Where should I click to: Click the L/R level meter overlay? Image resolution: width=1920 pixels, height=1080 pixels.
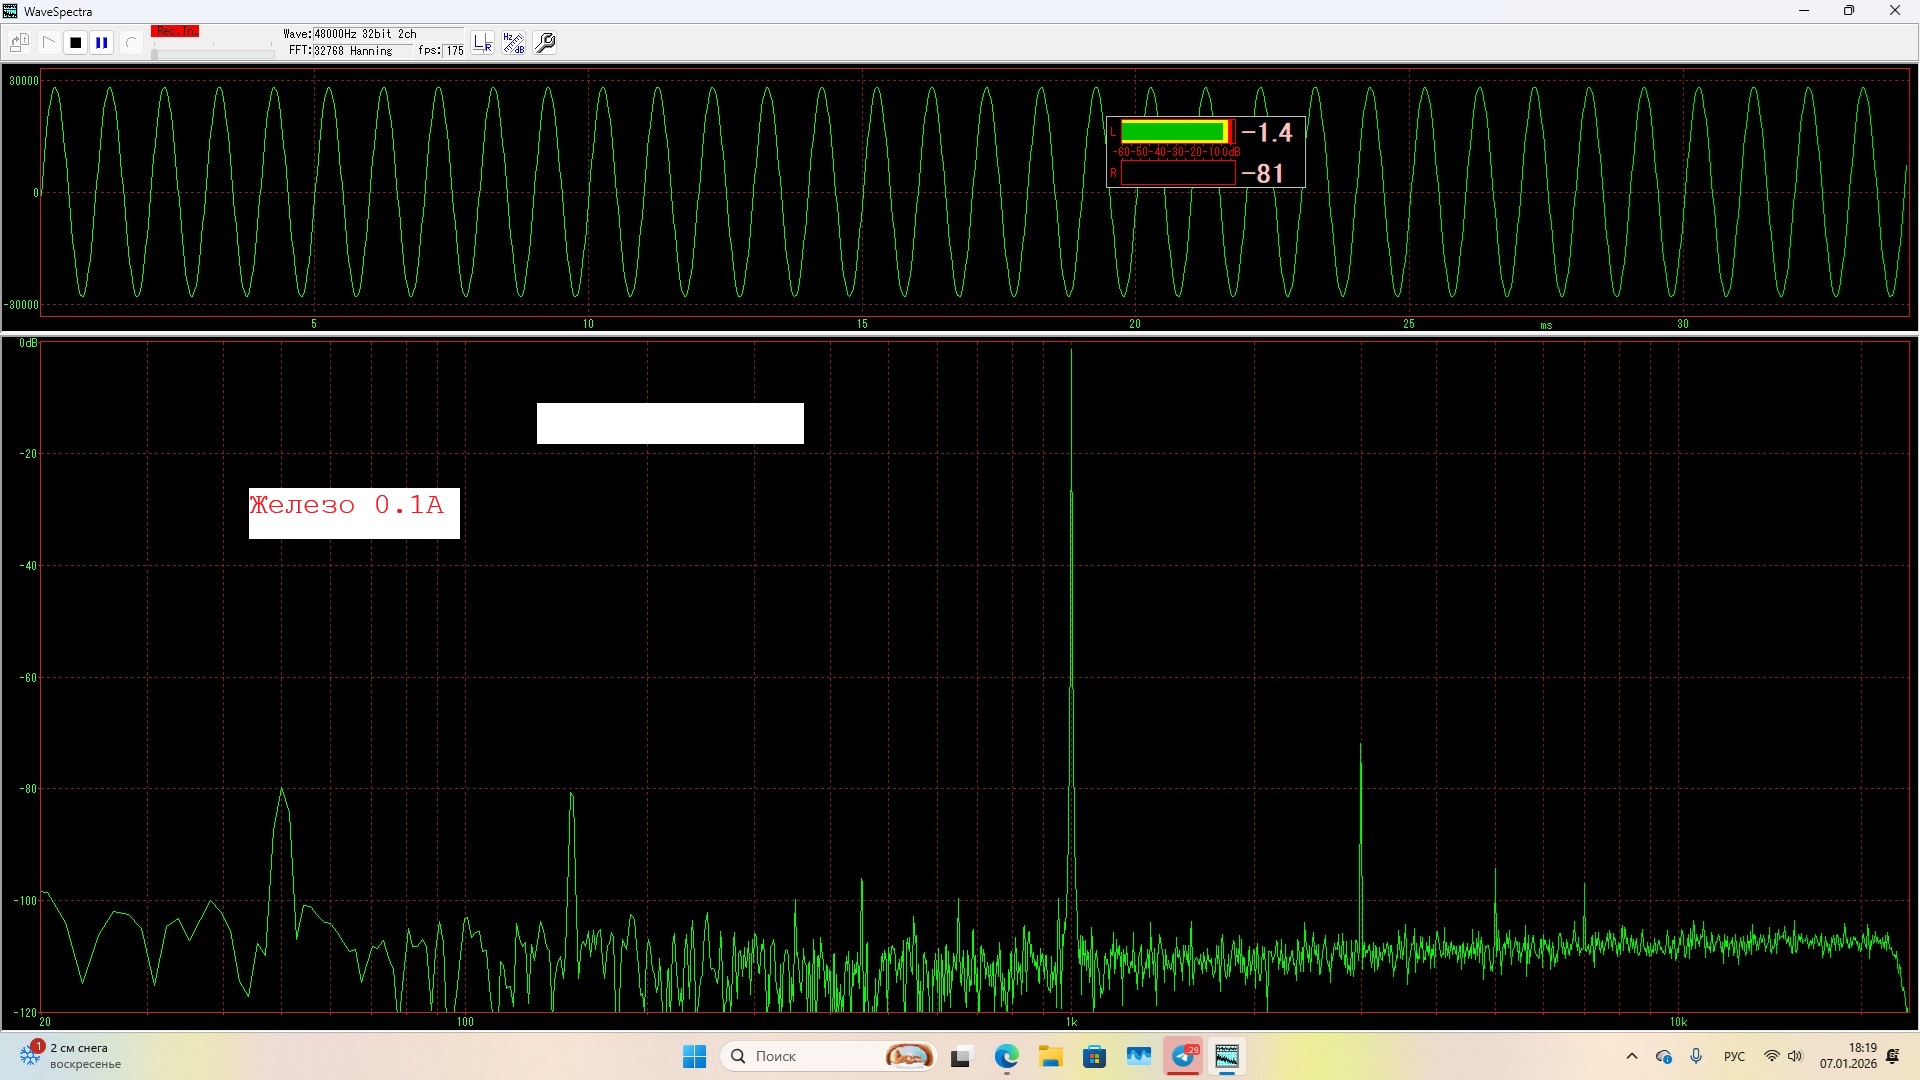(1205, 152)
